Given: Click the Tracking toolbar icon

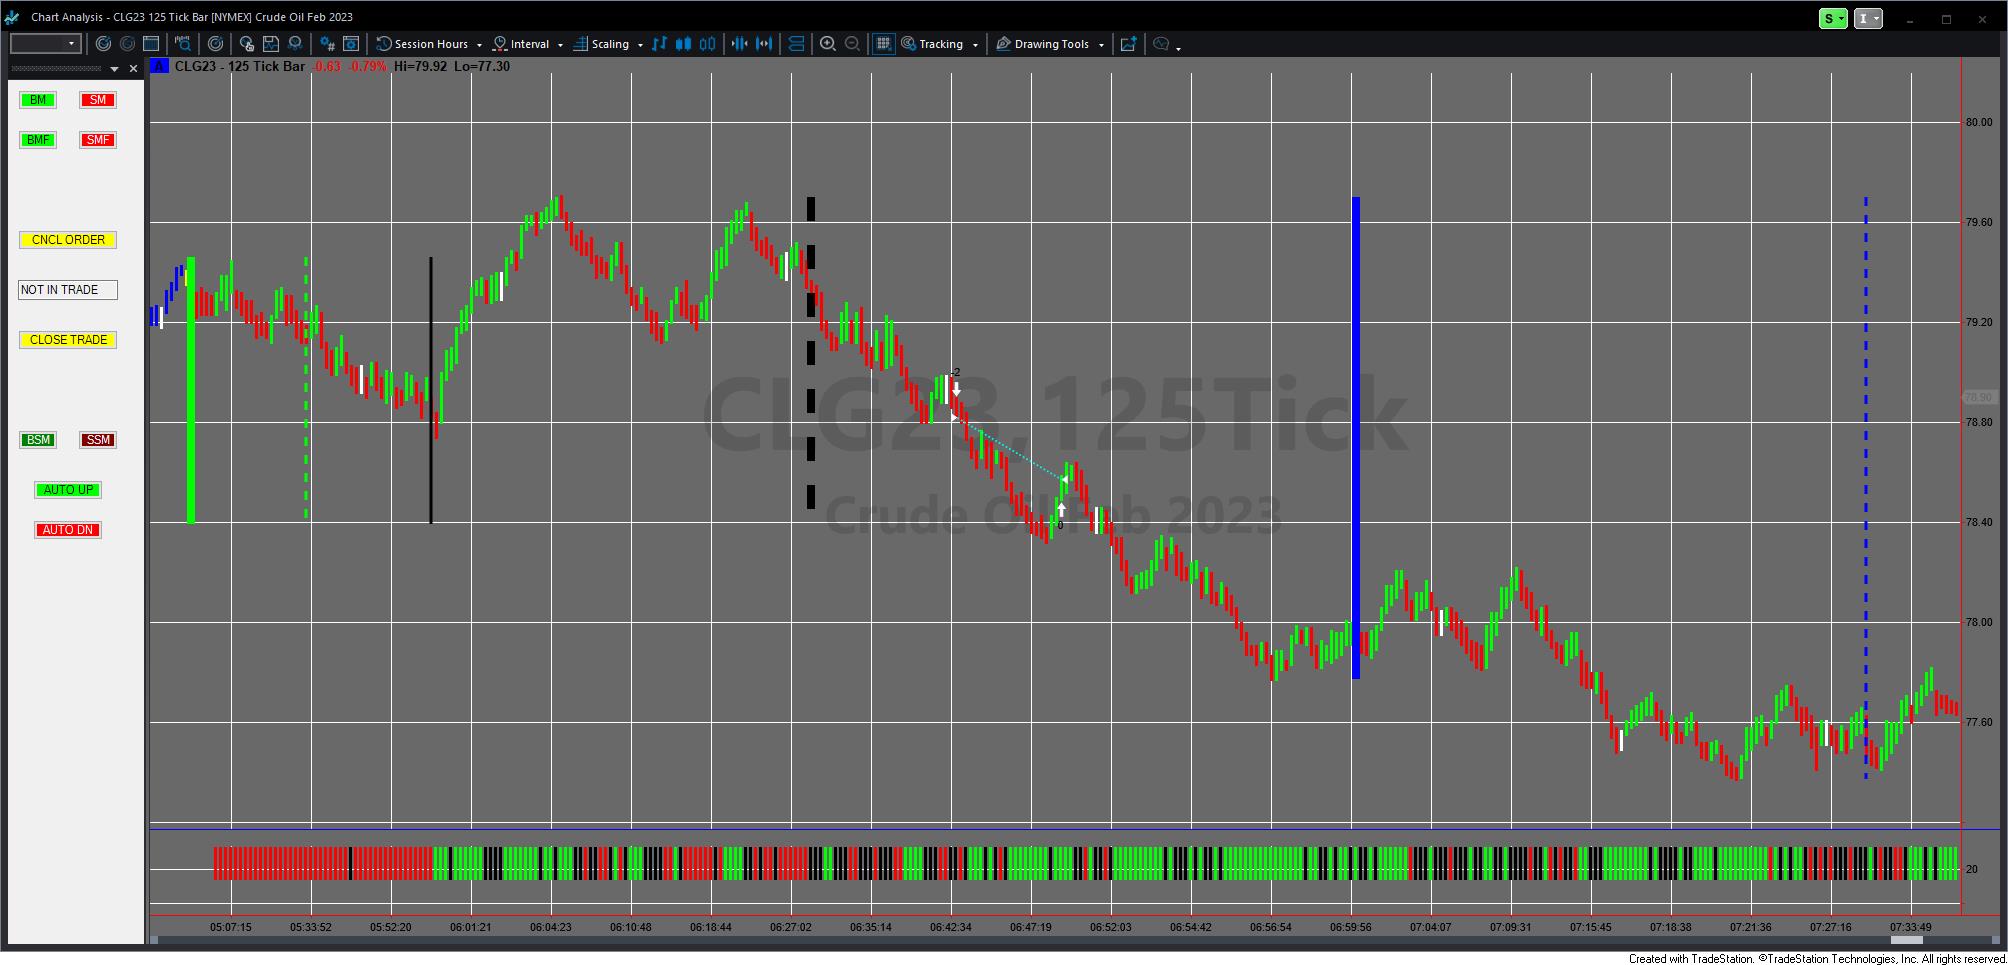Looking at the screenshot, I should 908,44.
